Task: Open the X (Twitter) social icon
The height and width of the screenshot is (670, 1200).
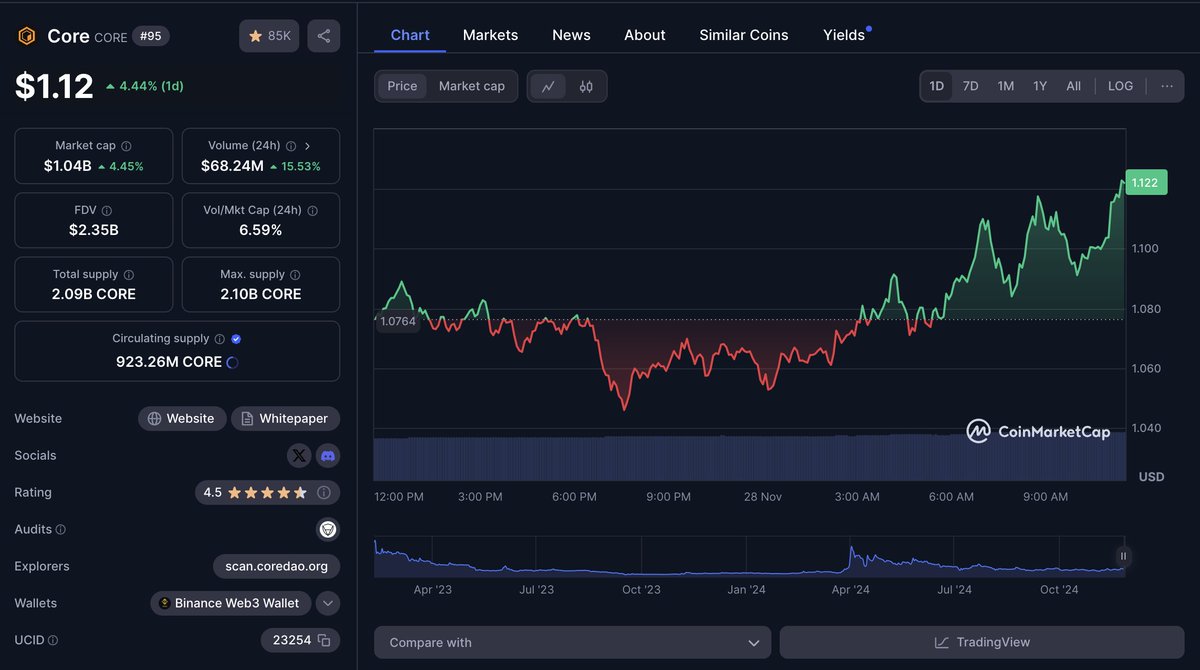Action: [x=299, y=456]
